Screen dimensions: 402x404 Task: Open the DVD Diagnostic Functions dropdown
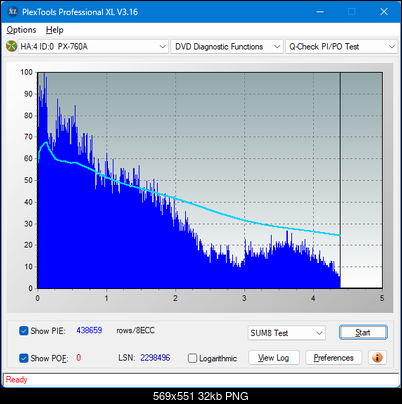point(226,47)
